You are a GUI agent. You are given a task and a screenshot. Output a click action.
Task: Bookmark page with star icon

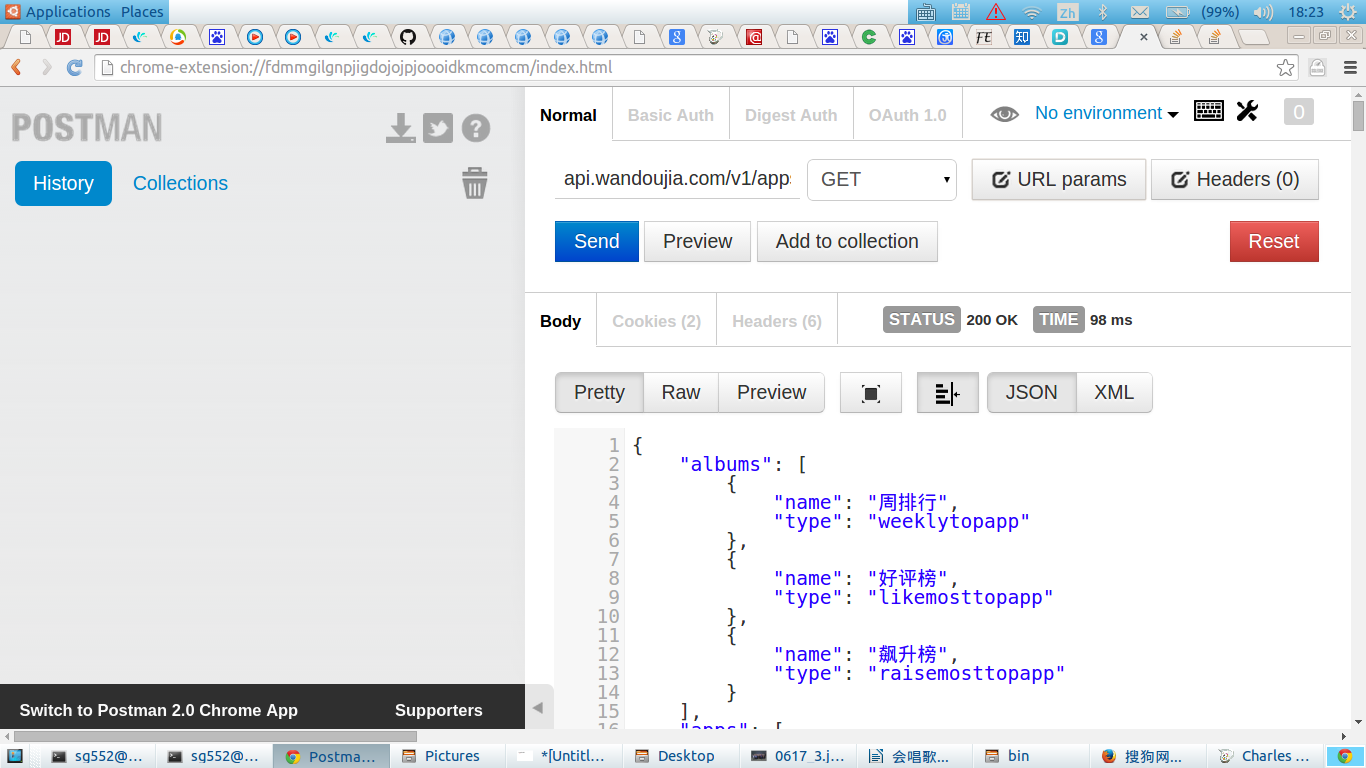pyautogui.click(x=1286, y=68)
